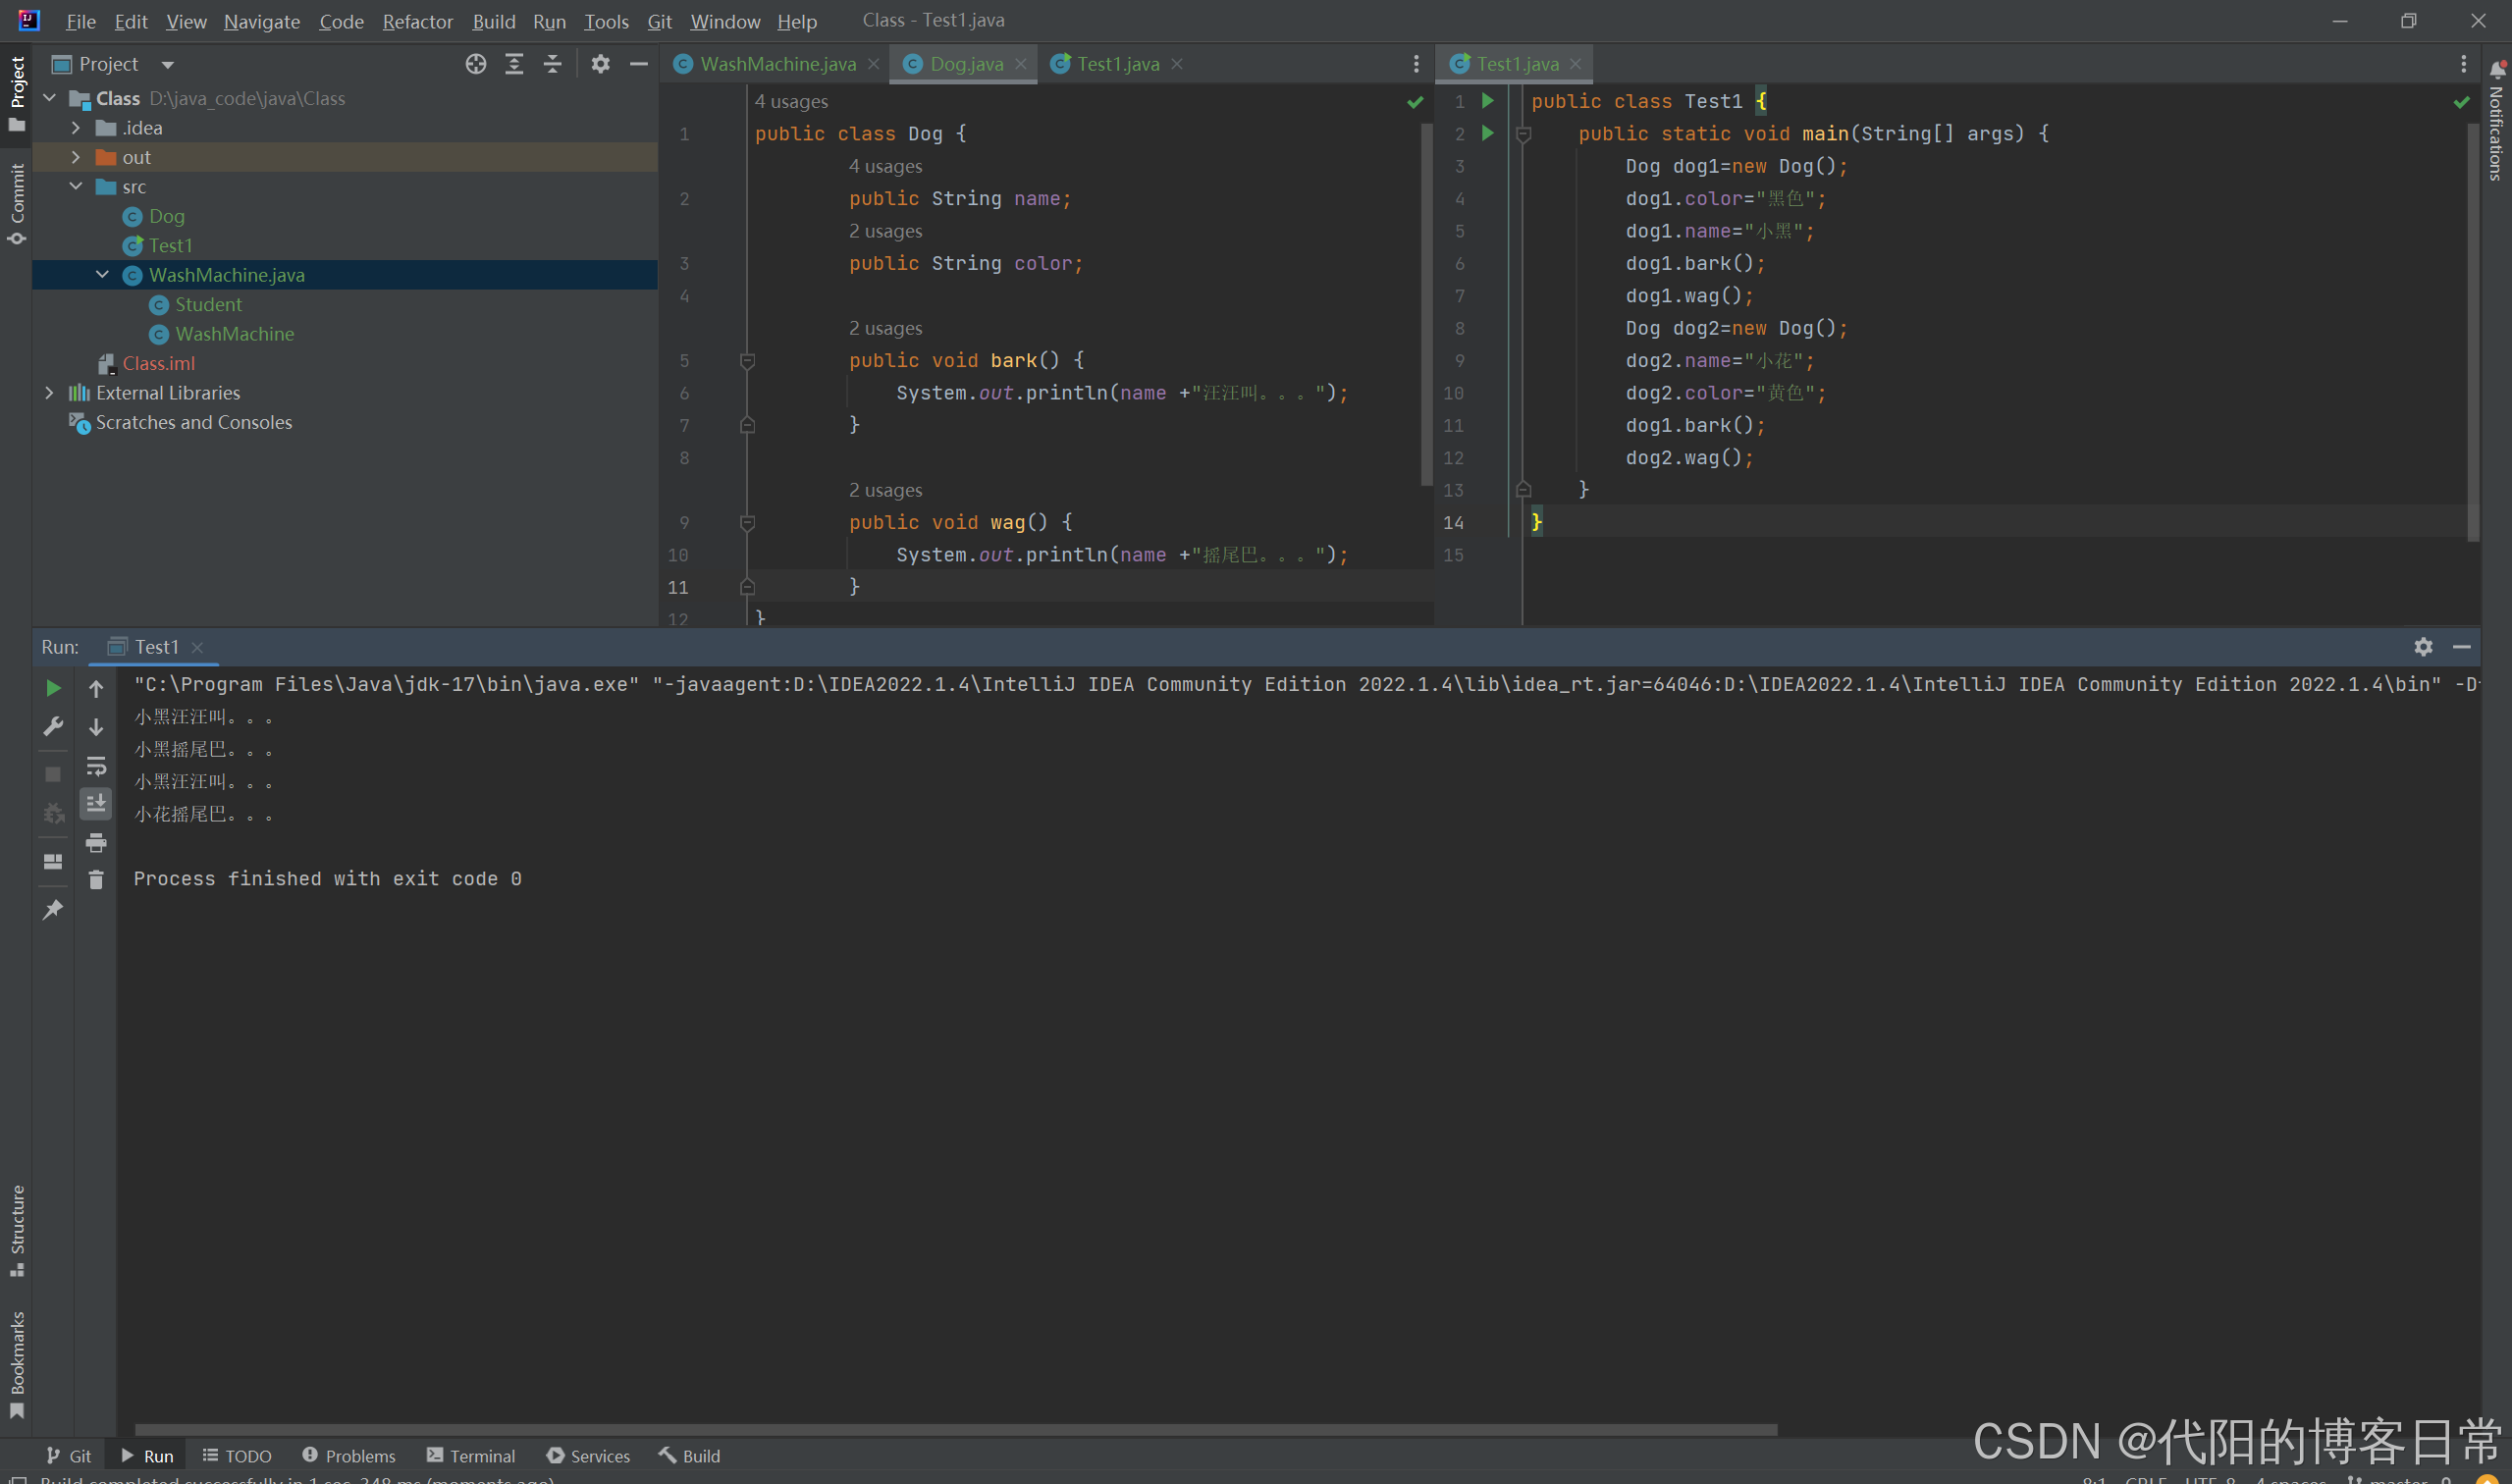Toggle Soft-Wrap in the Run console

tap(96, 766)
